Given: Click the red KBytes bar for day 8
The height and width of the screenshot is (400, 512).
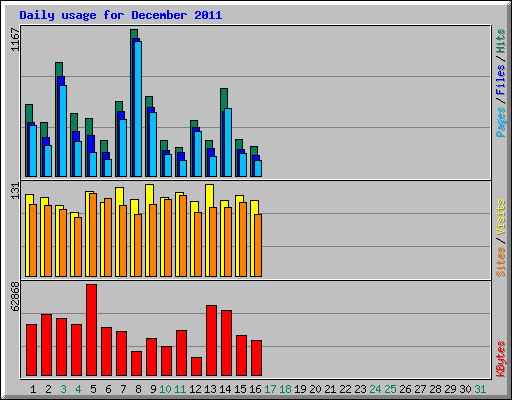Looking at the screenshot, I should click(x=136, y=364).
